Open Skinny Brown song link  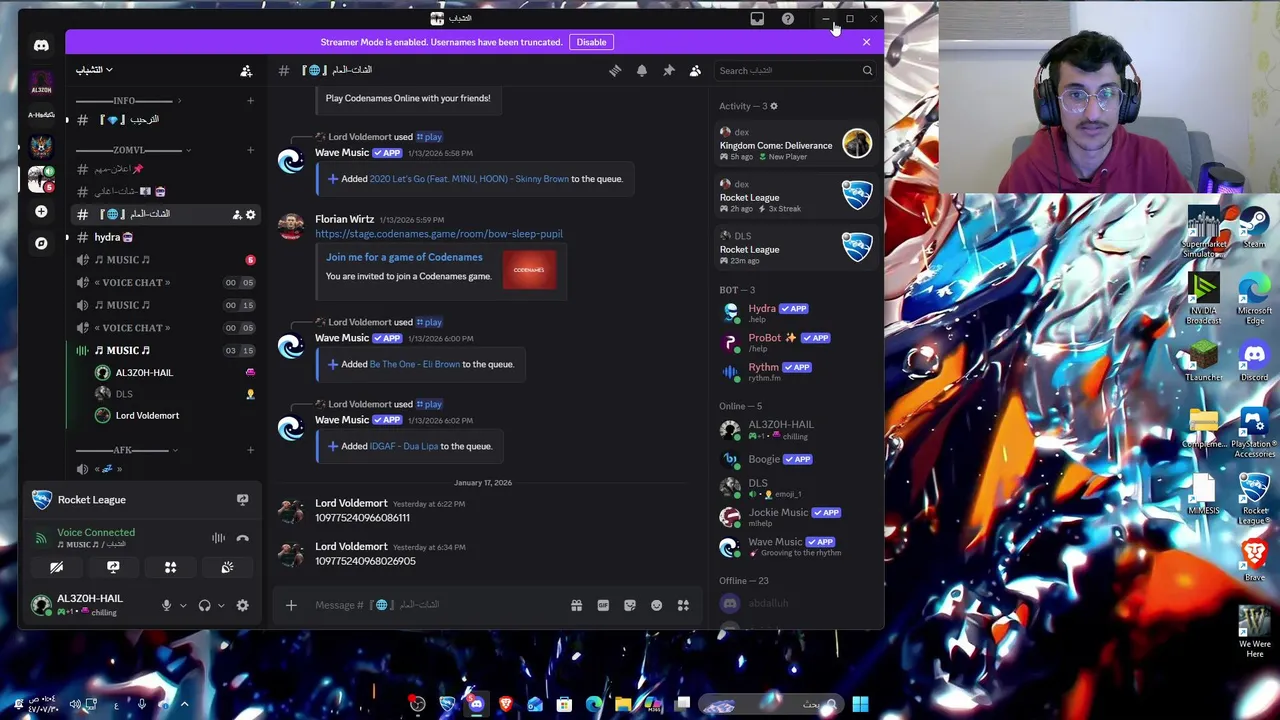(469, 179)
